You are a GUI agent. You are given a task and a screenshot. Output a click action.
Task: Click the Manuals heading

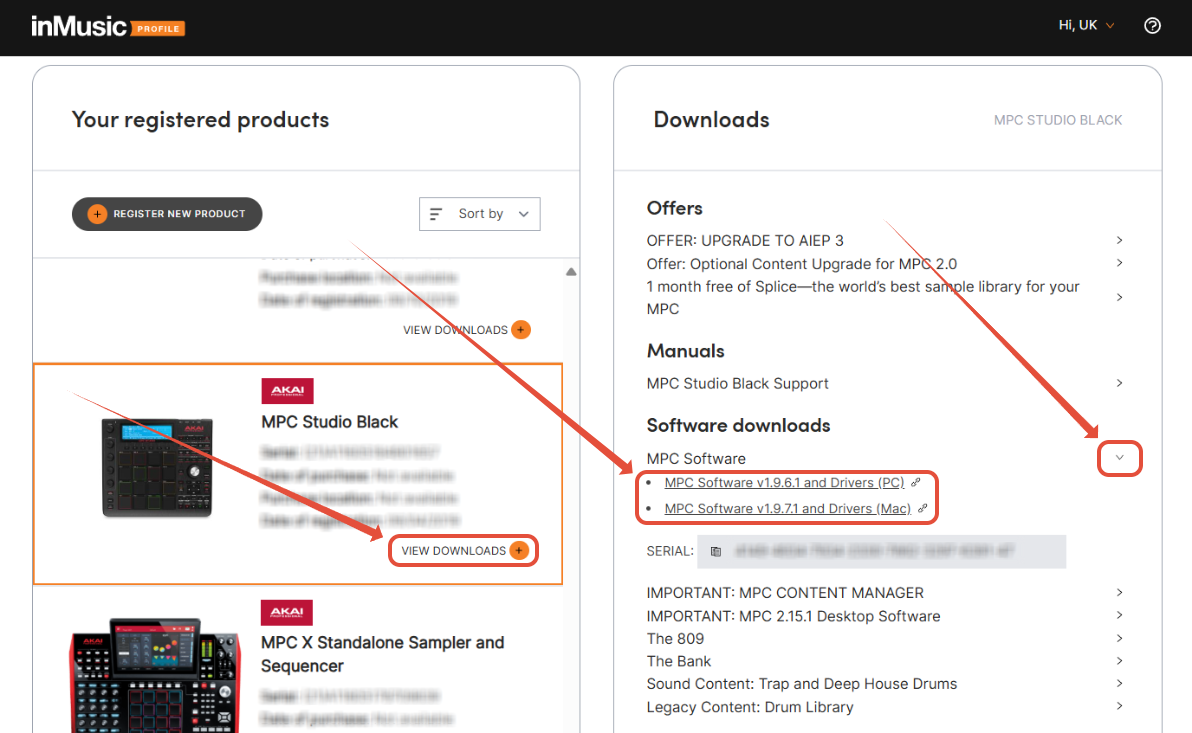(685, 351)
